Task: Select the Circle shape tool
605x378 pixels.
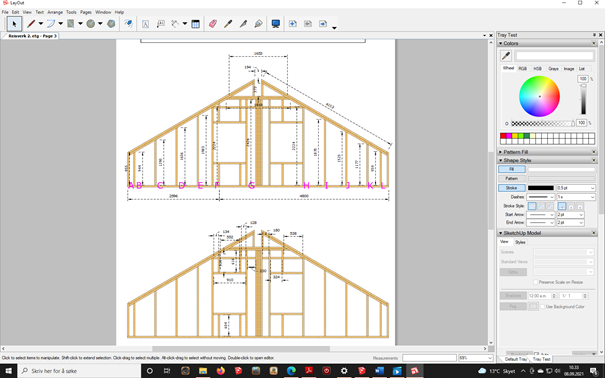Action: pos(91,24)
